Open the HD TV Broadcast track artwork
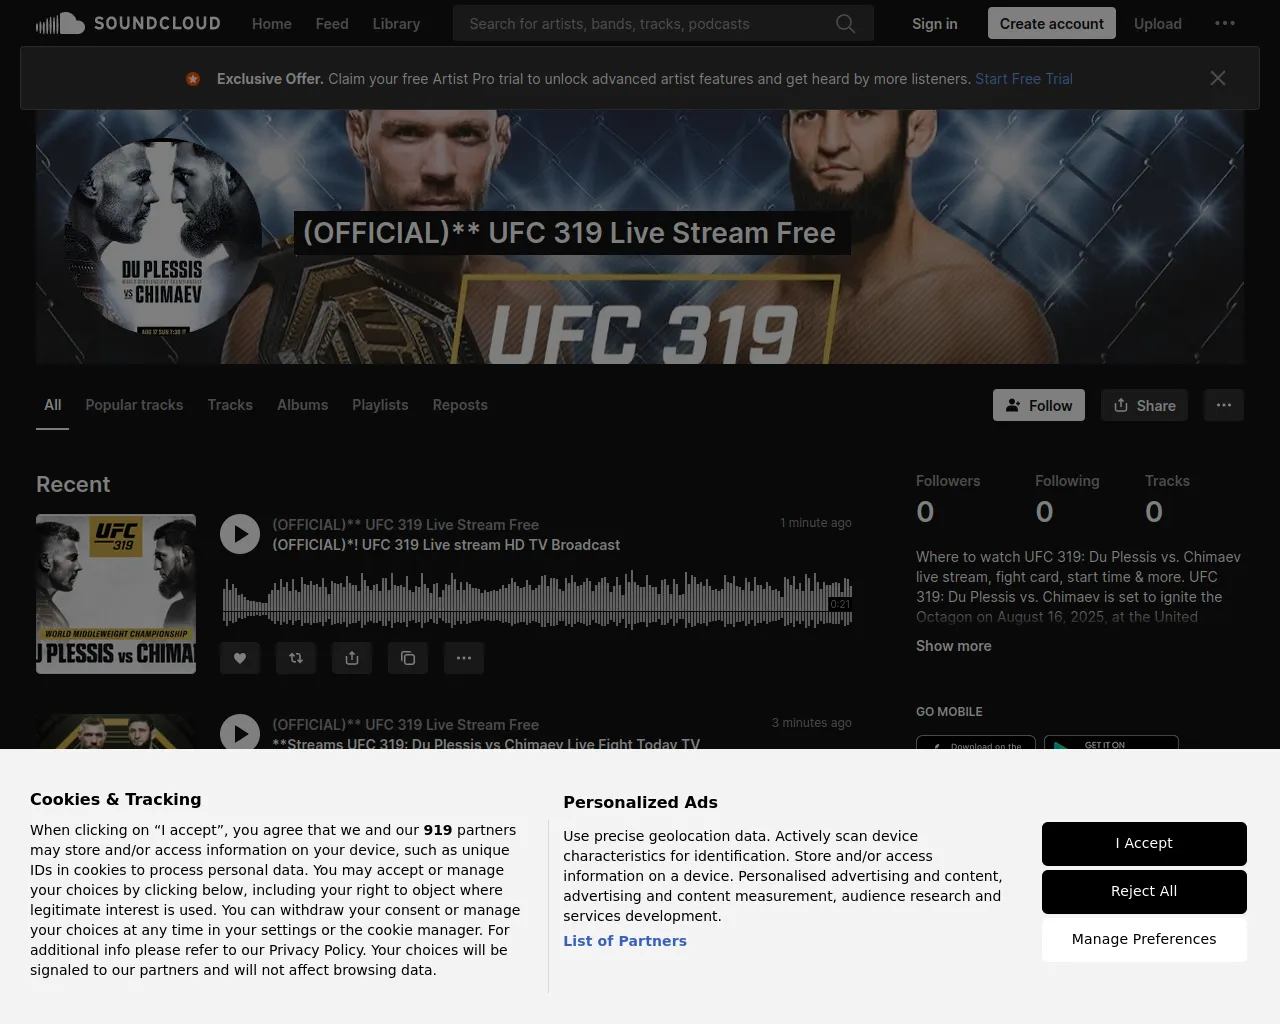1280x1024 pixels. [x=116, y=594]
